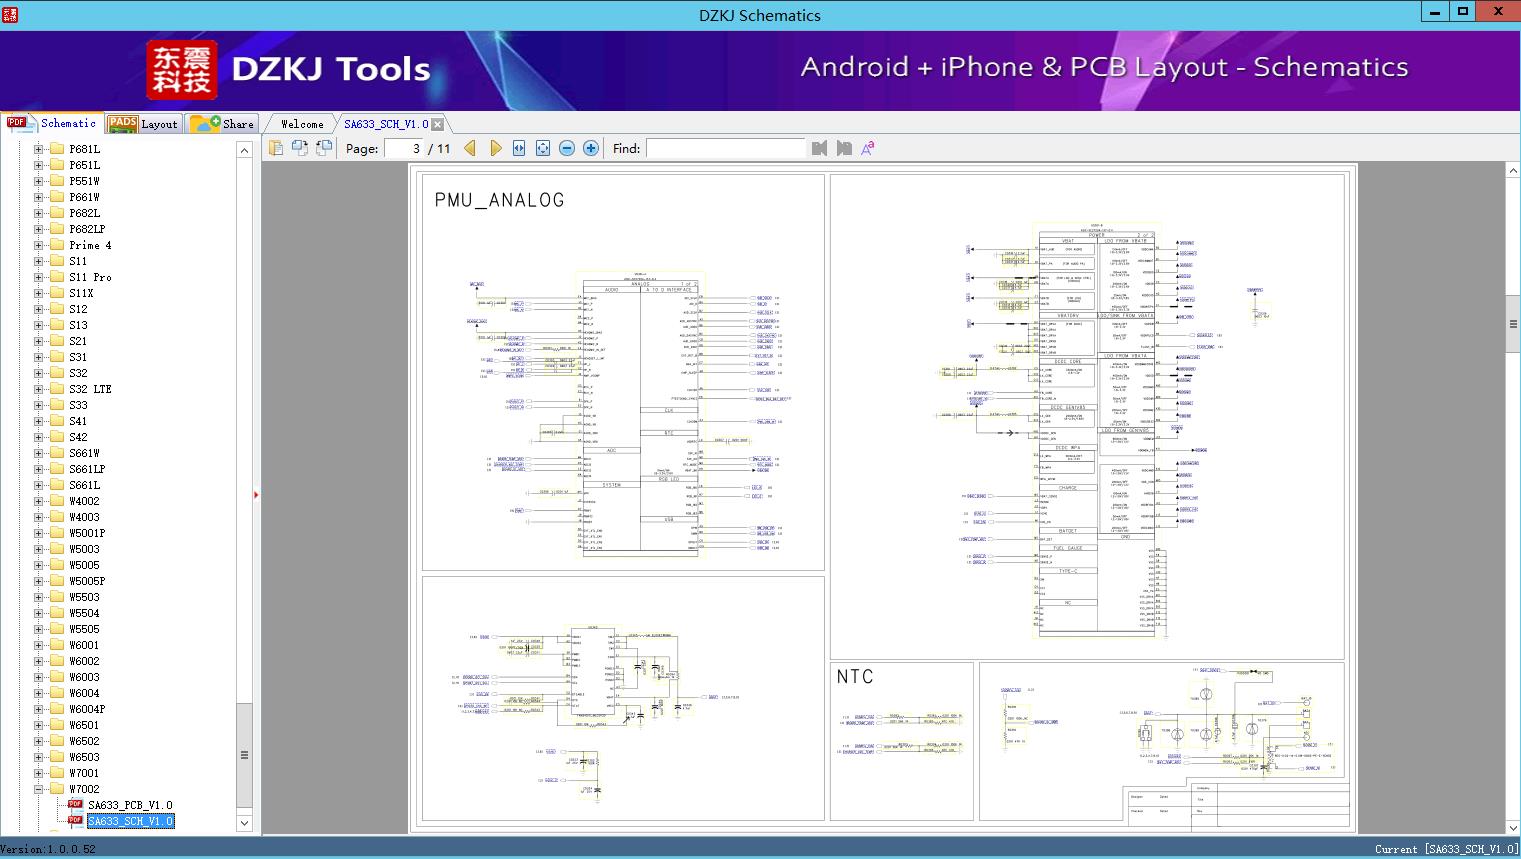The image size is (1521, 859).
Task: Collapse the W7002 folder
Action: (x=38, y=789)
